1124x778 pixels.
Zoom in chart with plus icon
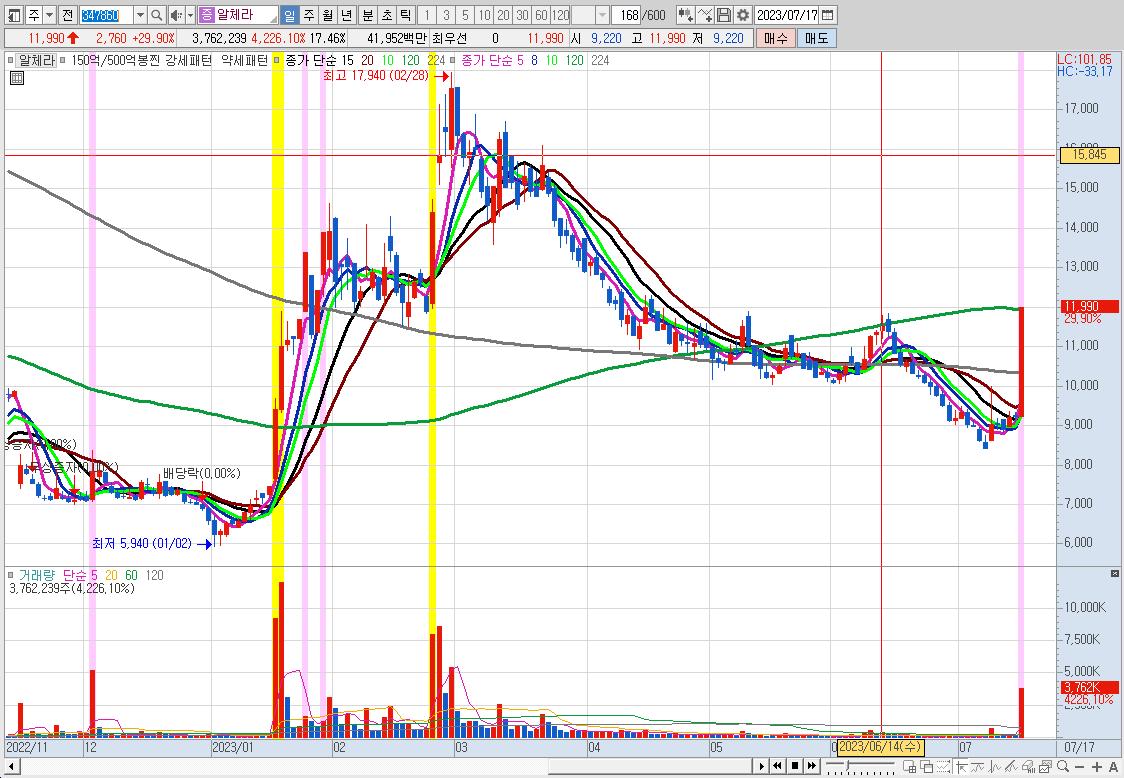click(1097, 766)
